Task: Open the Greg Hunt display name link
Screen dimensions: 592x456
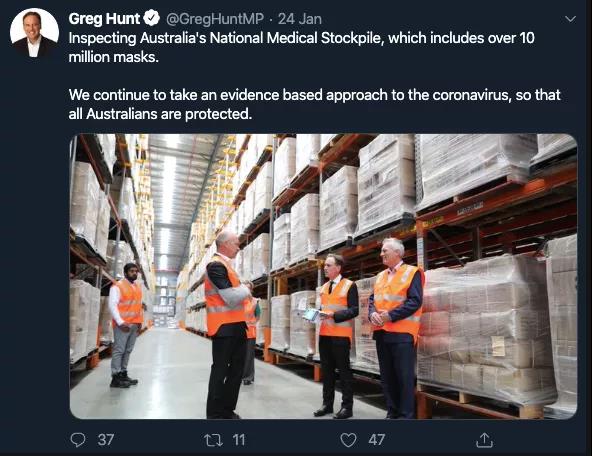Action: 104,18
